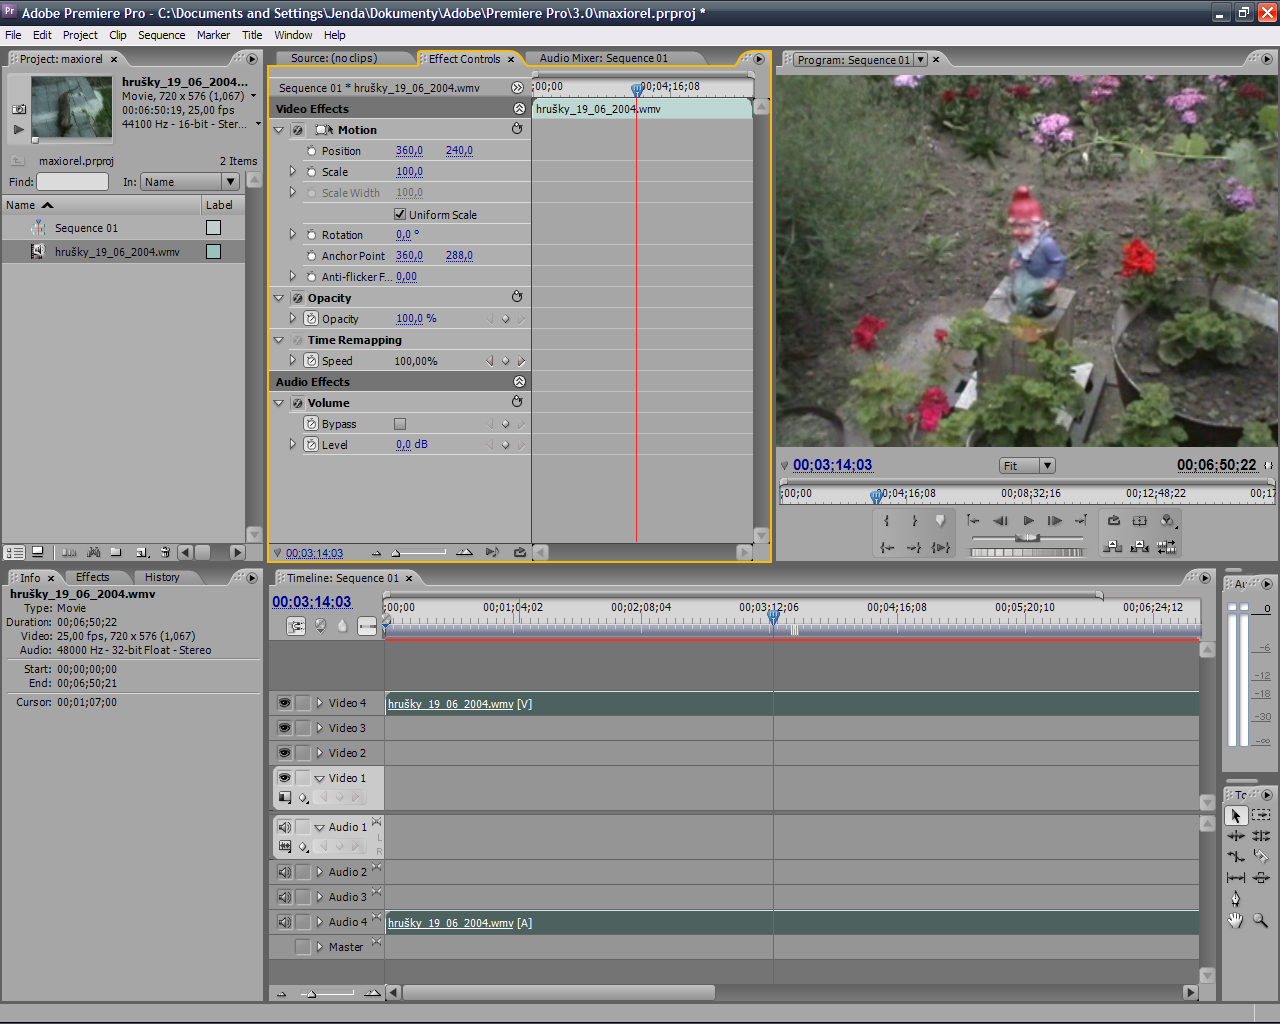This screenshot has height=1024, width=1280.
Task: Select the Zoom tool in the Tools panel
Action: 1258,919
